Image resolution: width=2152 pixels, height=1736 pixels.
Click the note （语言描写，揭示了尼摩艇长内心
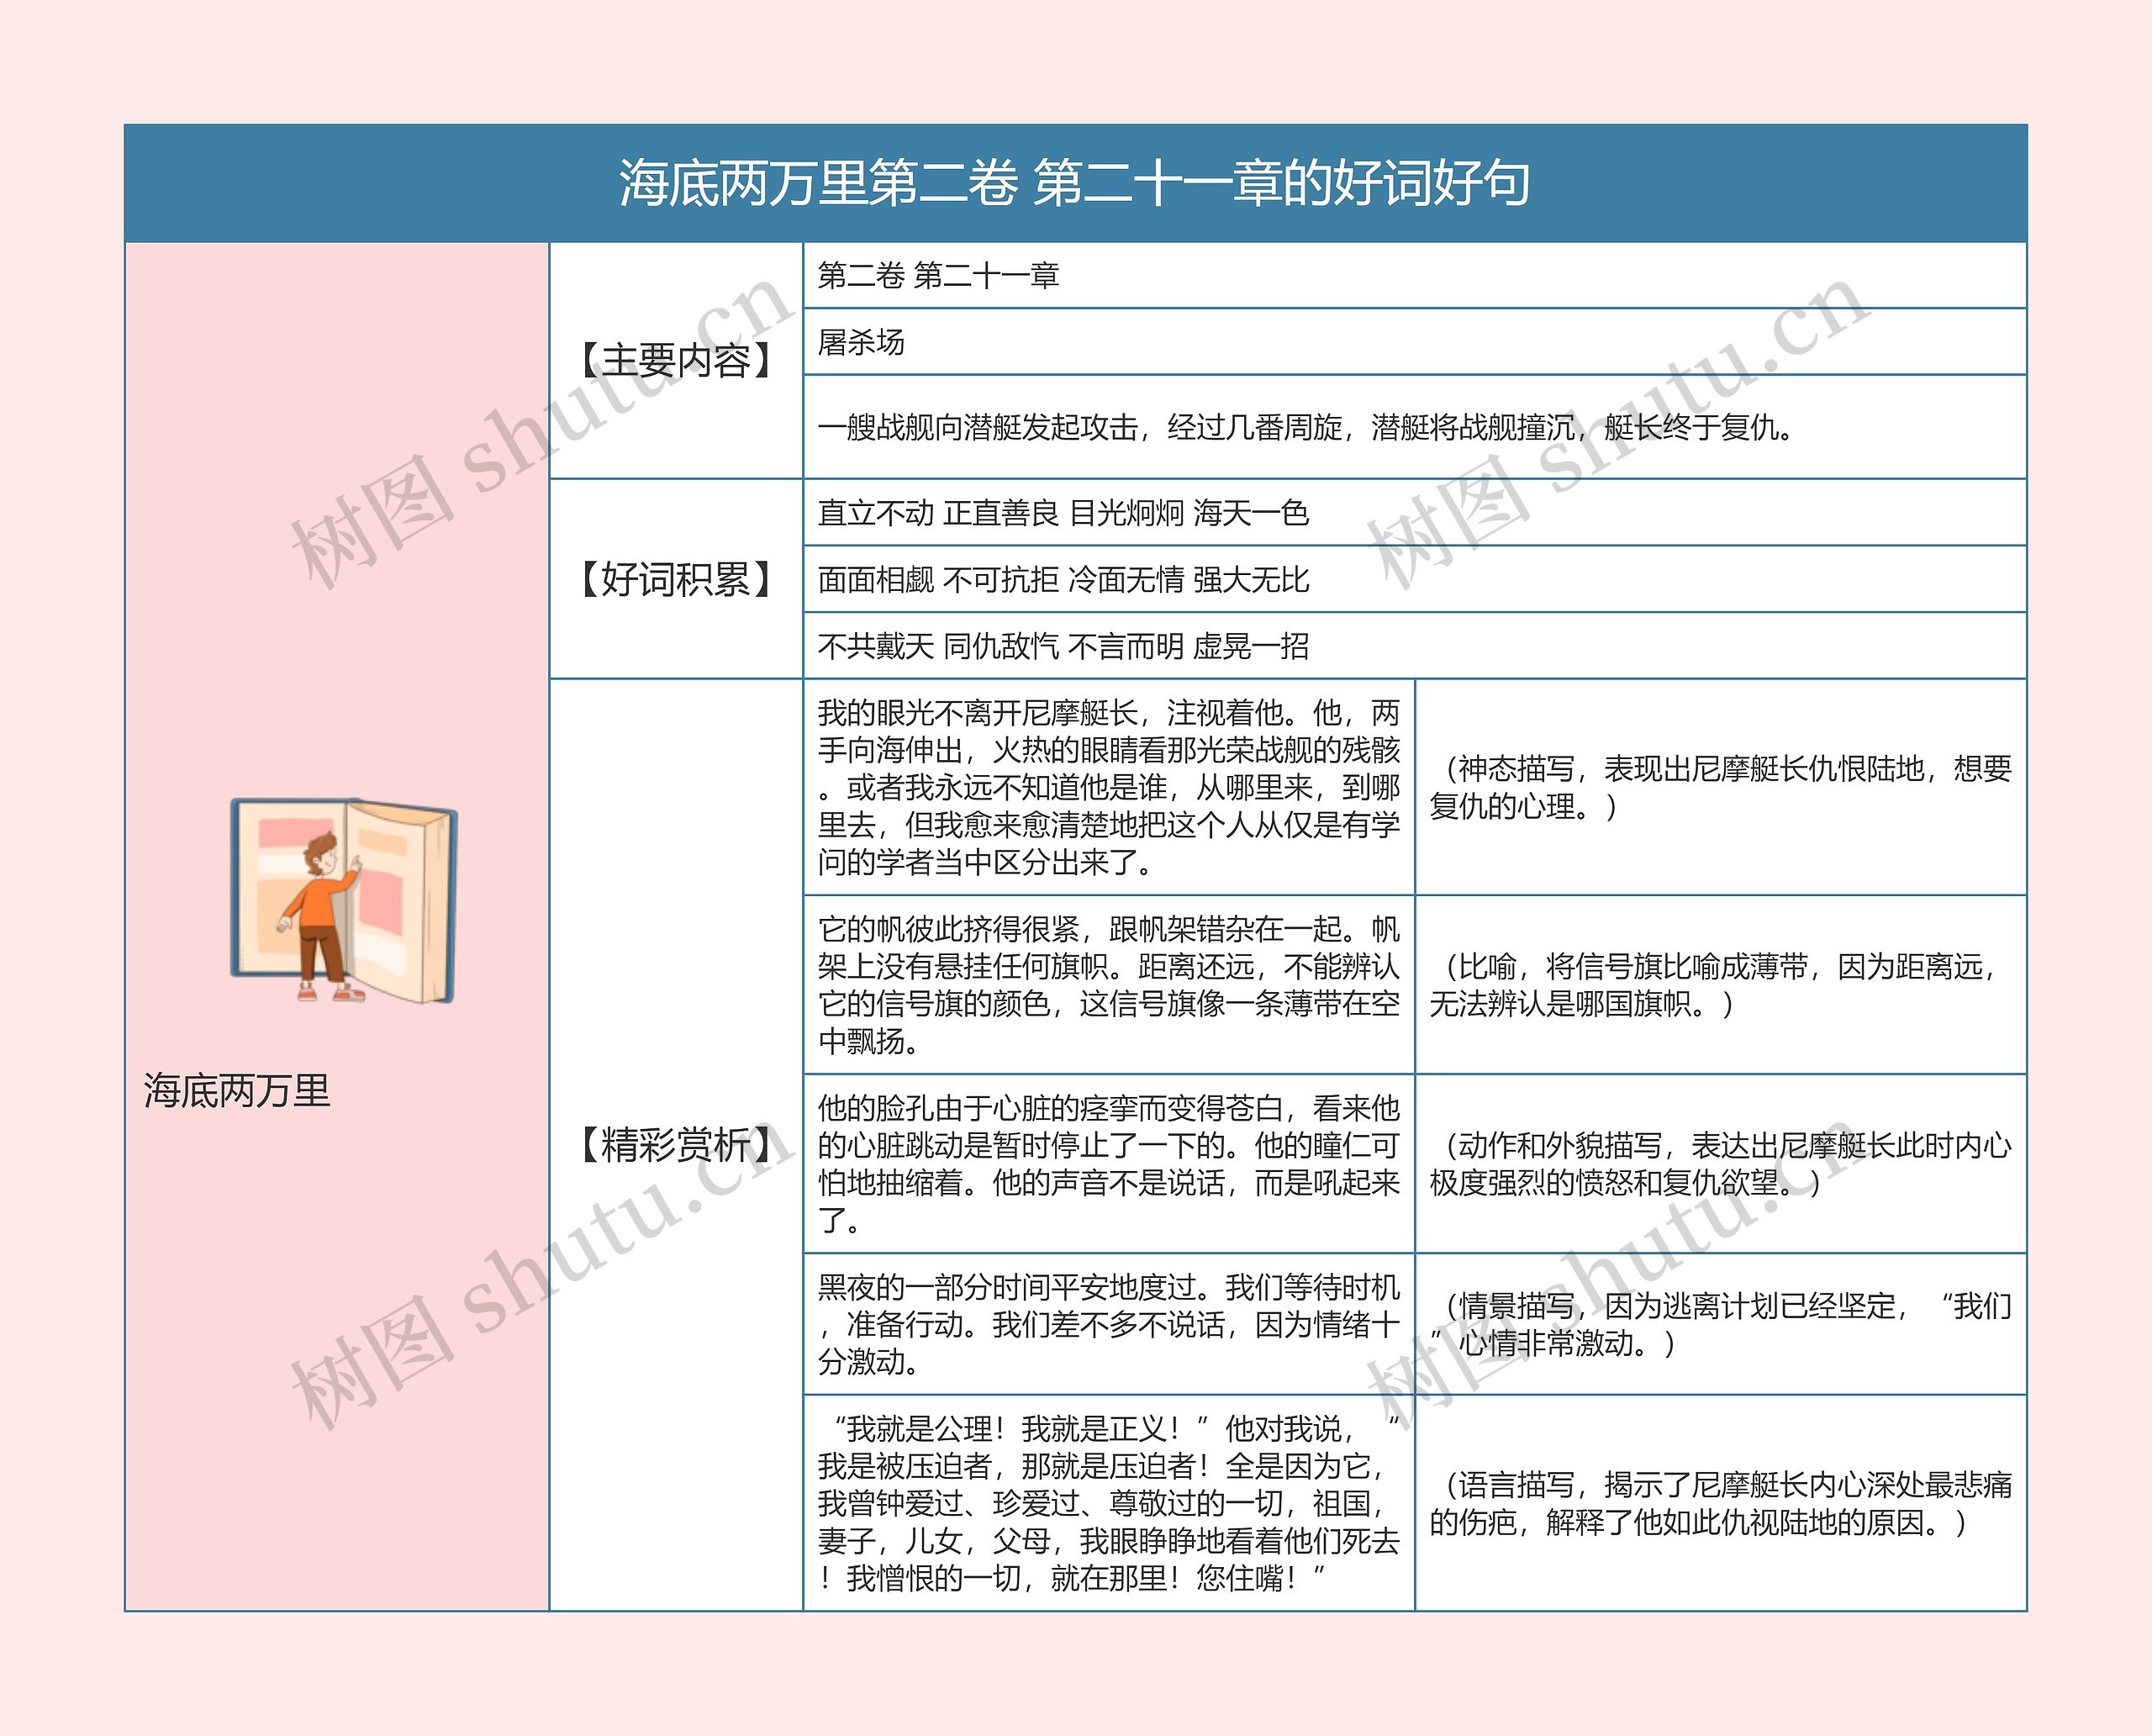1721,1503
